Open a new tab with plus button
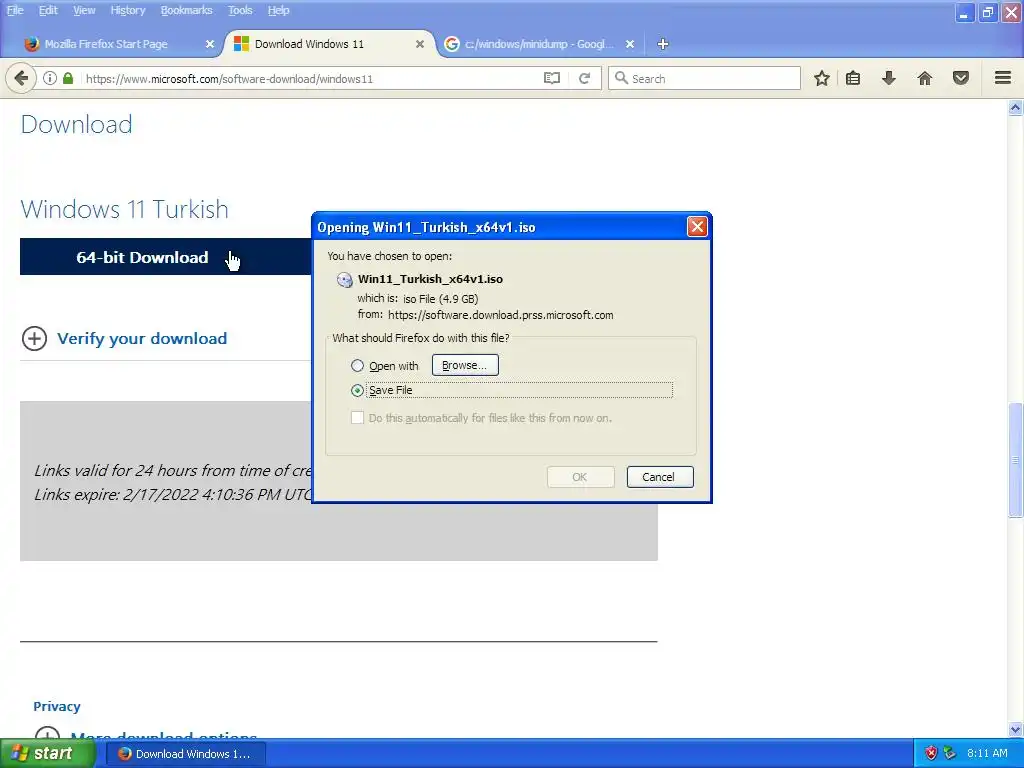Image resolution: width=1024 pixels, height=768 pixels. [663, 44]
